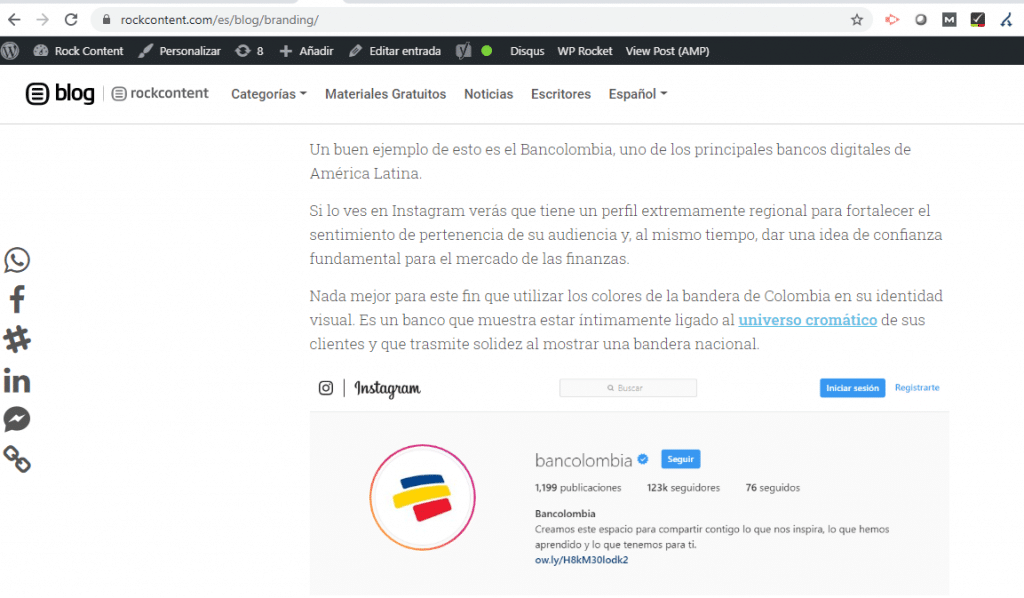Open the WordPress logo menu

(x=10, y=51)
